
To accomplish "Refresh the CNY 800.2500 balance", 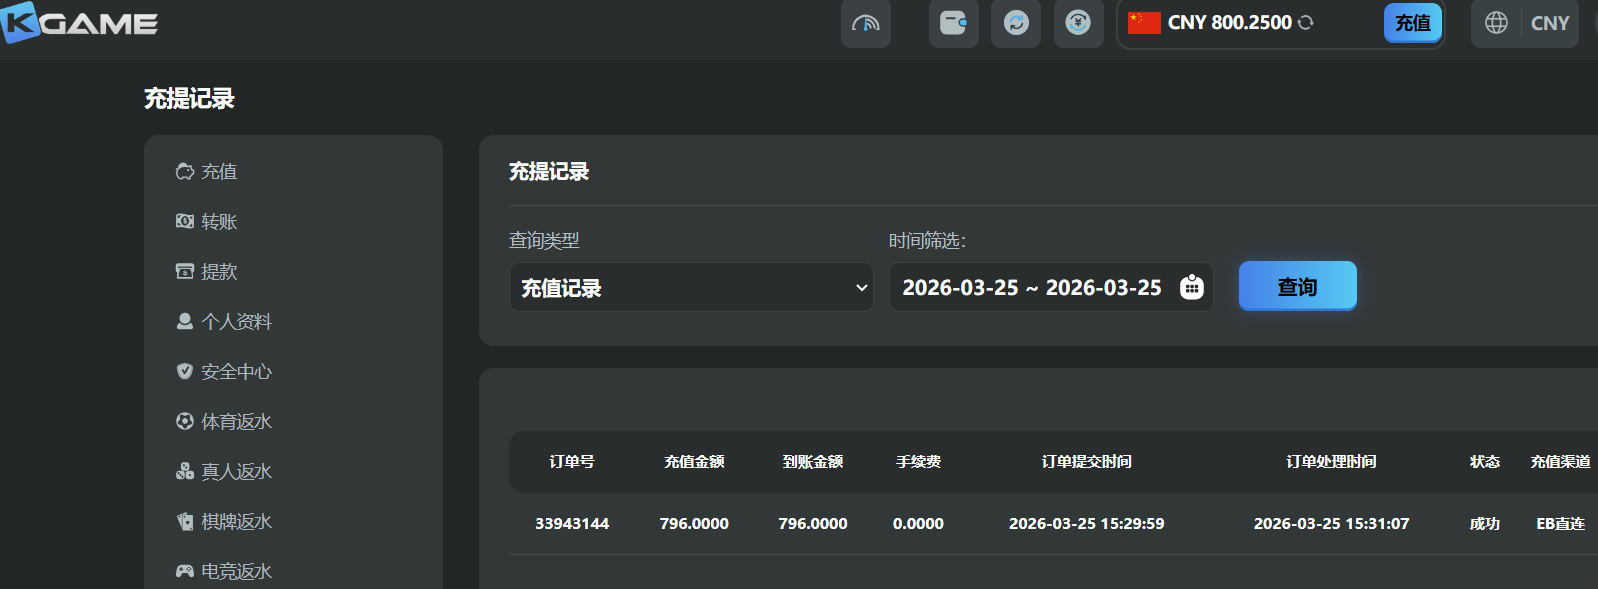I will click(1306, 23).
